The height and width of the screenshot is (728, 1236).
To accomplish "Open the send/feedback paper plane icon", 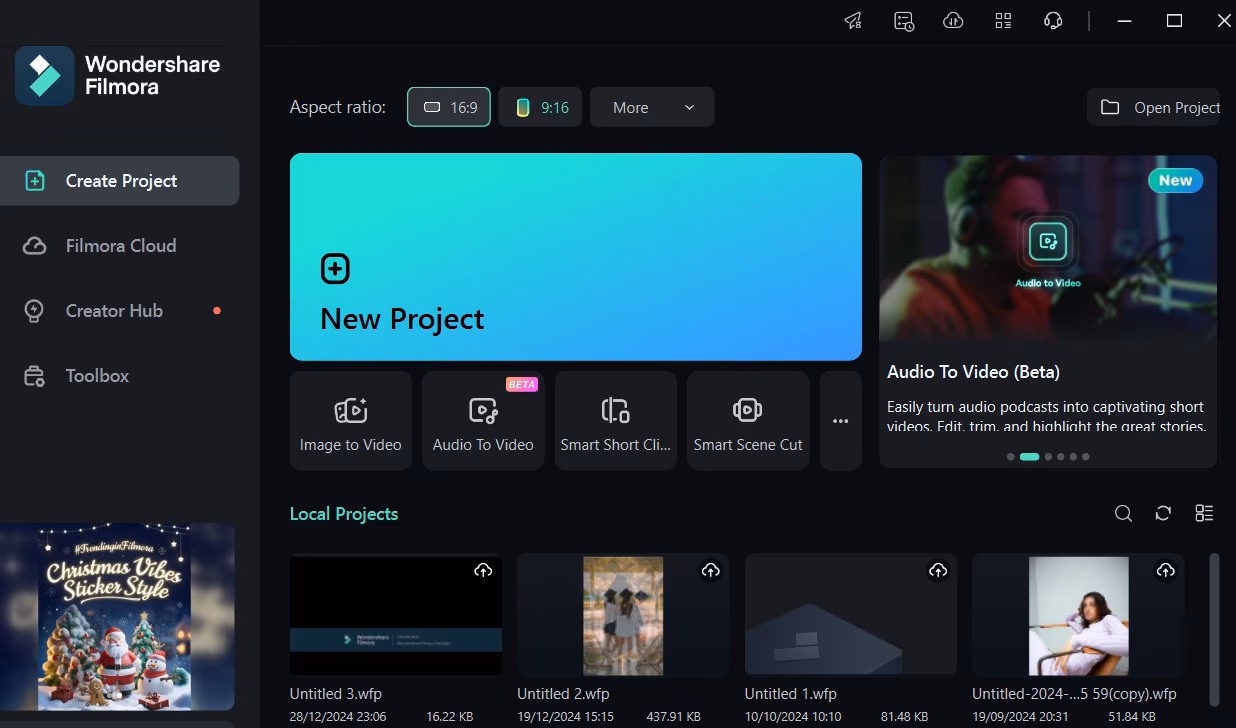I will point(853,21).
